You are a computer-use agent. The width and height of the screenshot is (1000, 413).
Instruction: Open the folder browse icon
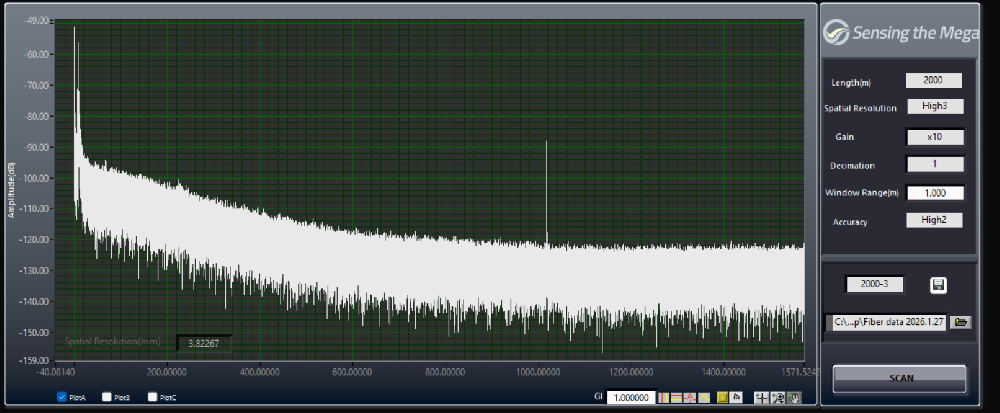[x=961, y=322]
